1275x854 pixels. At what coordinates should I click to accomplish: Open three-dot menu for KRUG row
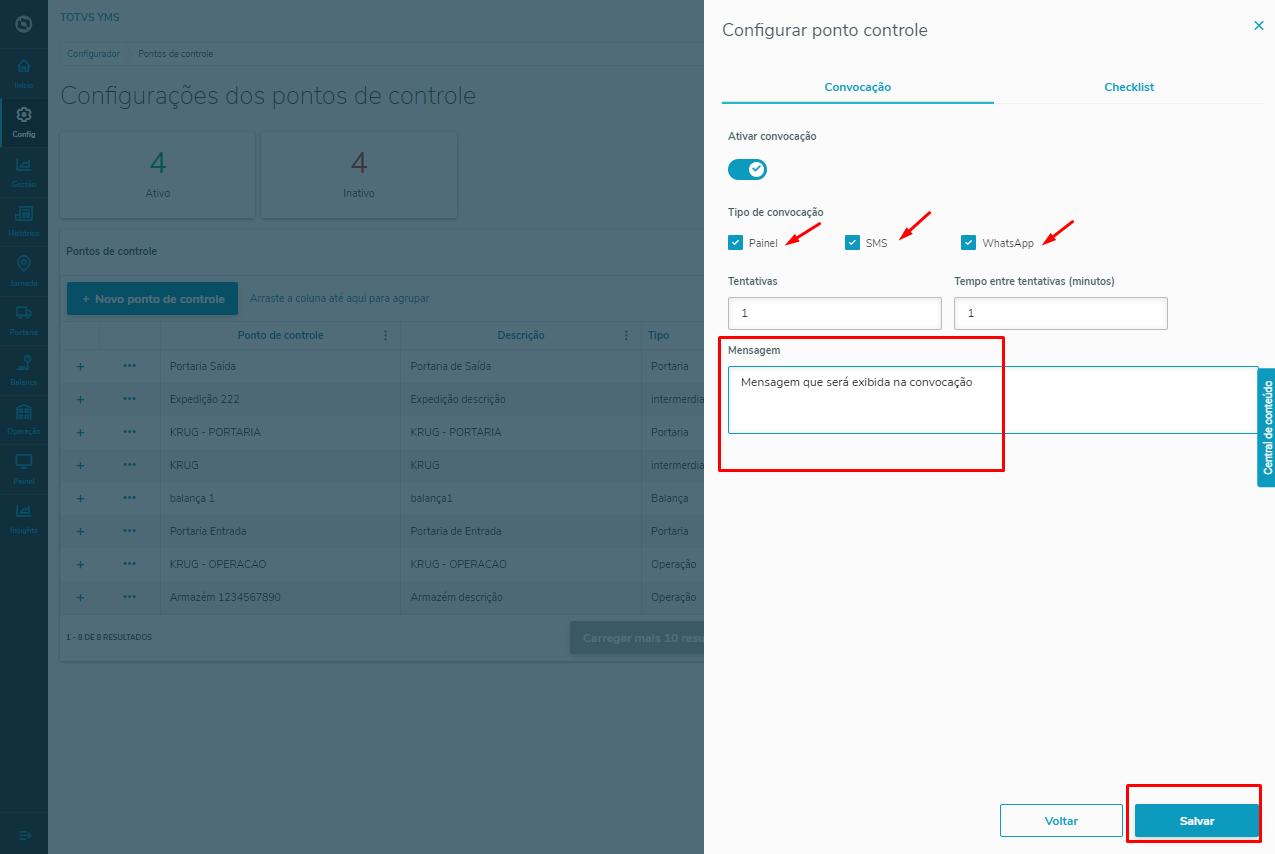(x=129, y=465)
